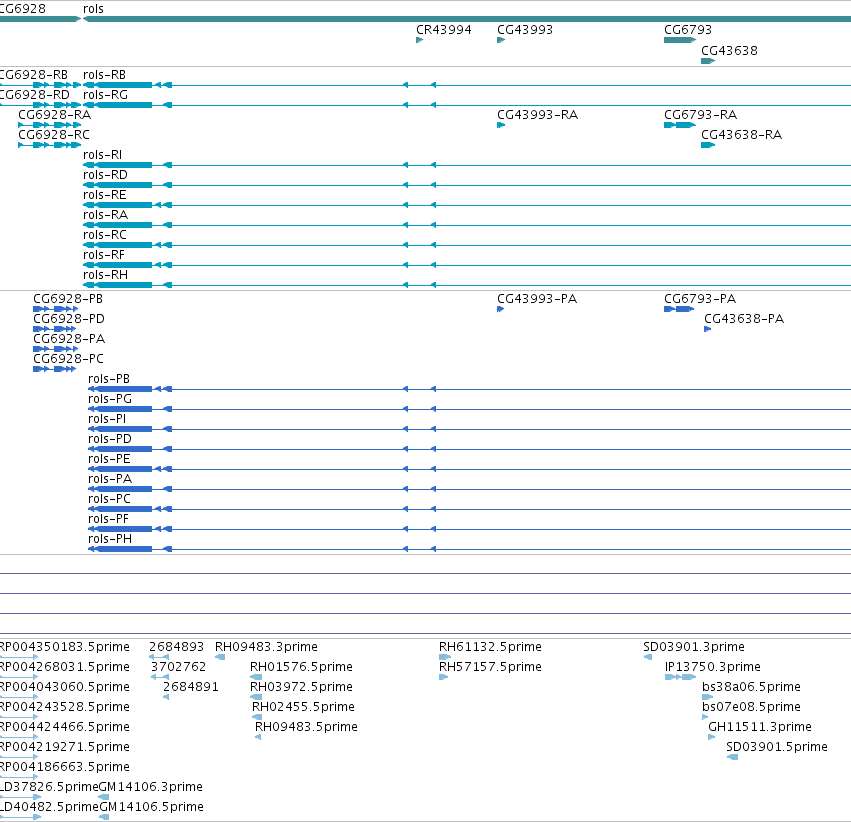The image size is (851, 822).
Task: Select the CG43993 gene feature label
Action: (525, 30)
